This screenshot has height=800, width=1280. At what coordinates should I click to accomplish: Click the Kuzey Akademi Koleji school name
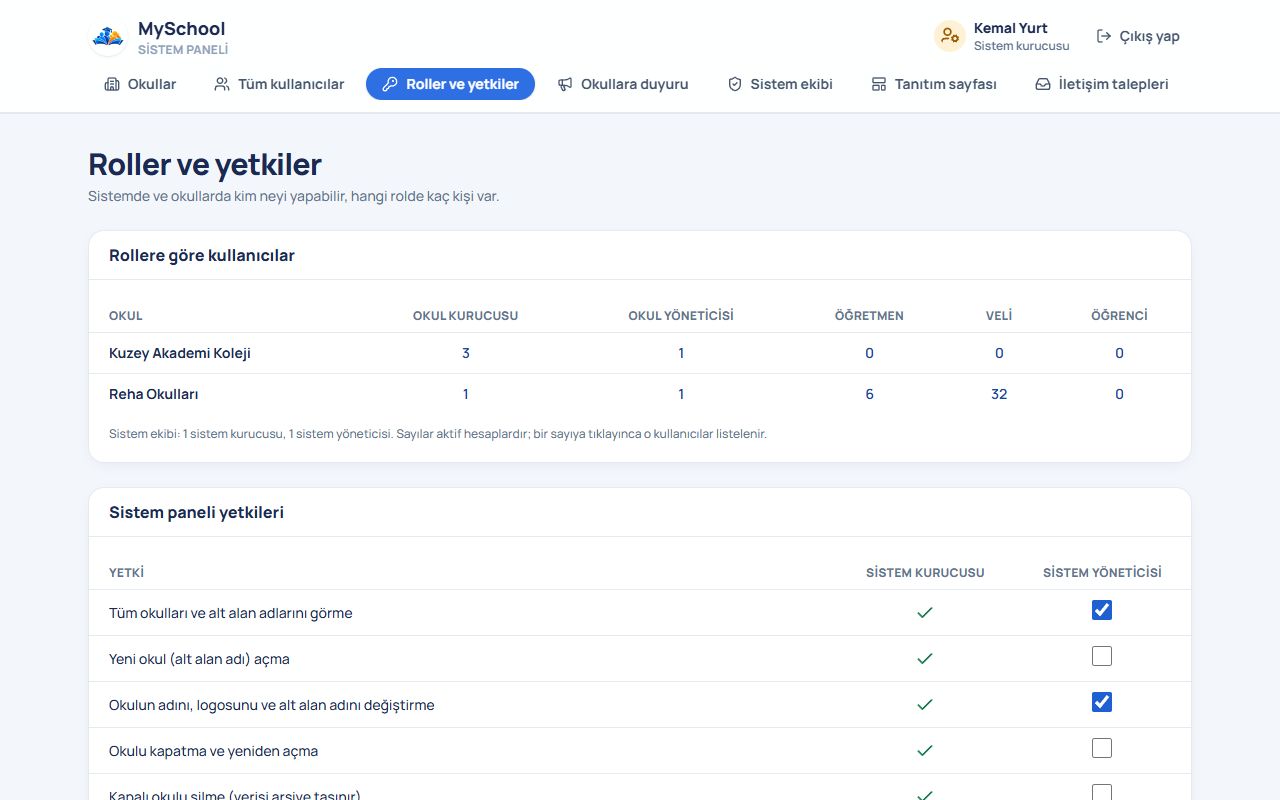[180, 353]
